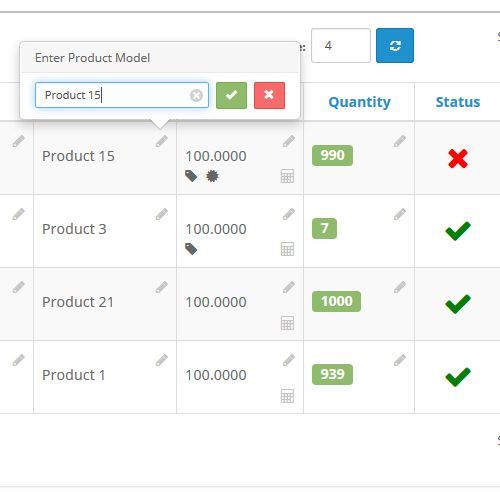
Task: Sort by Status column header
Action: point(458,102)
